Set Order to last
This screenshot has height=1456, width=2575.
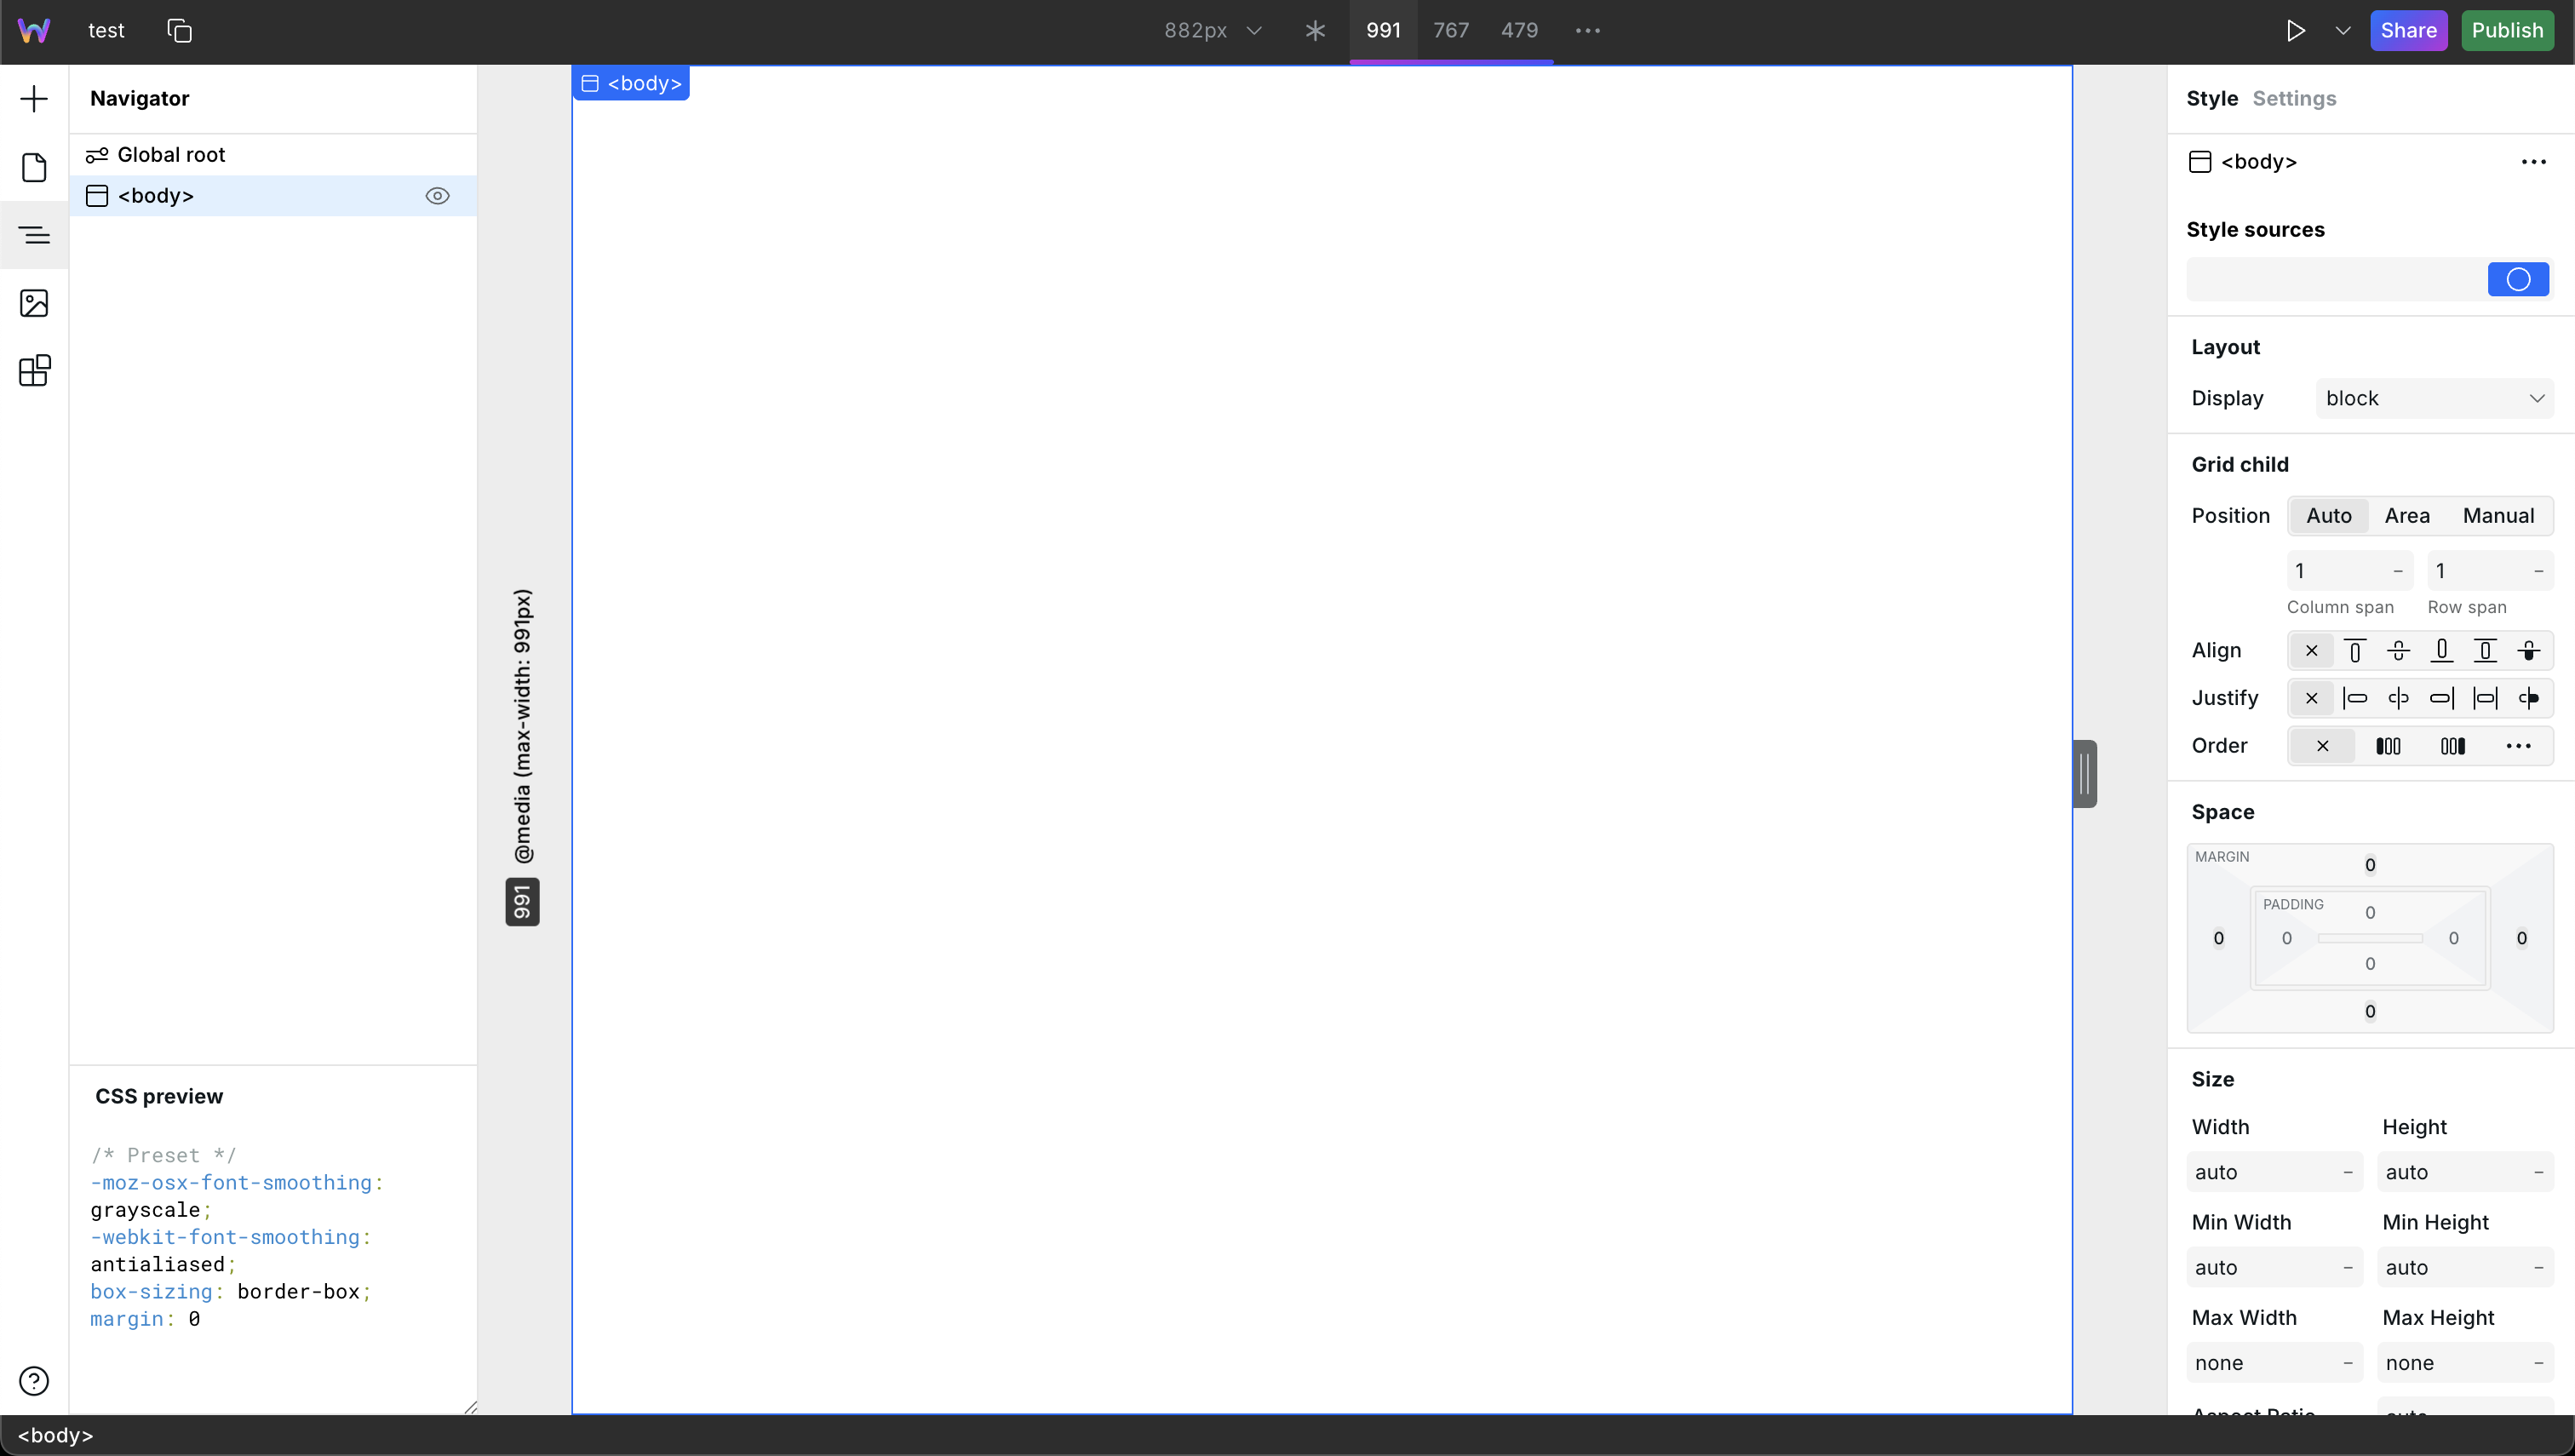[2453, 746]
